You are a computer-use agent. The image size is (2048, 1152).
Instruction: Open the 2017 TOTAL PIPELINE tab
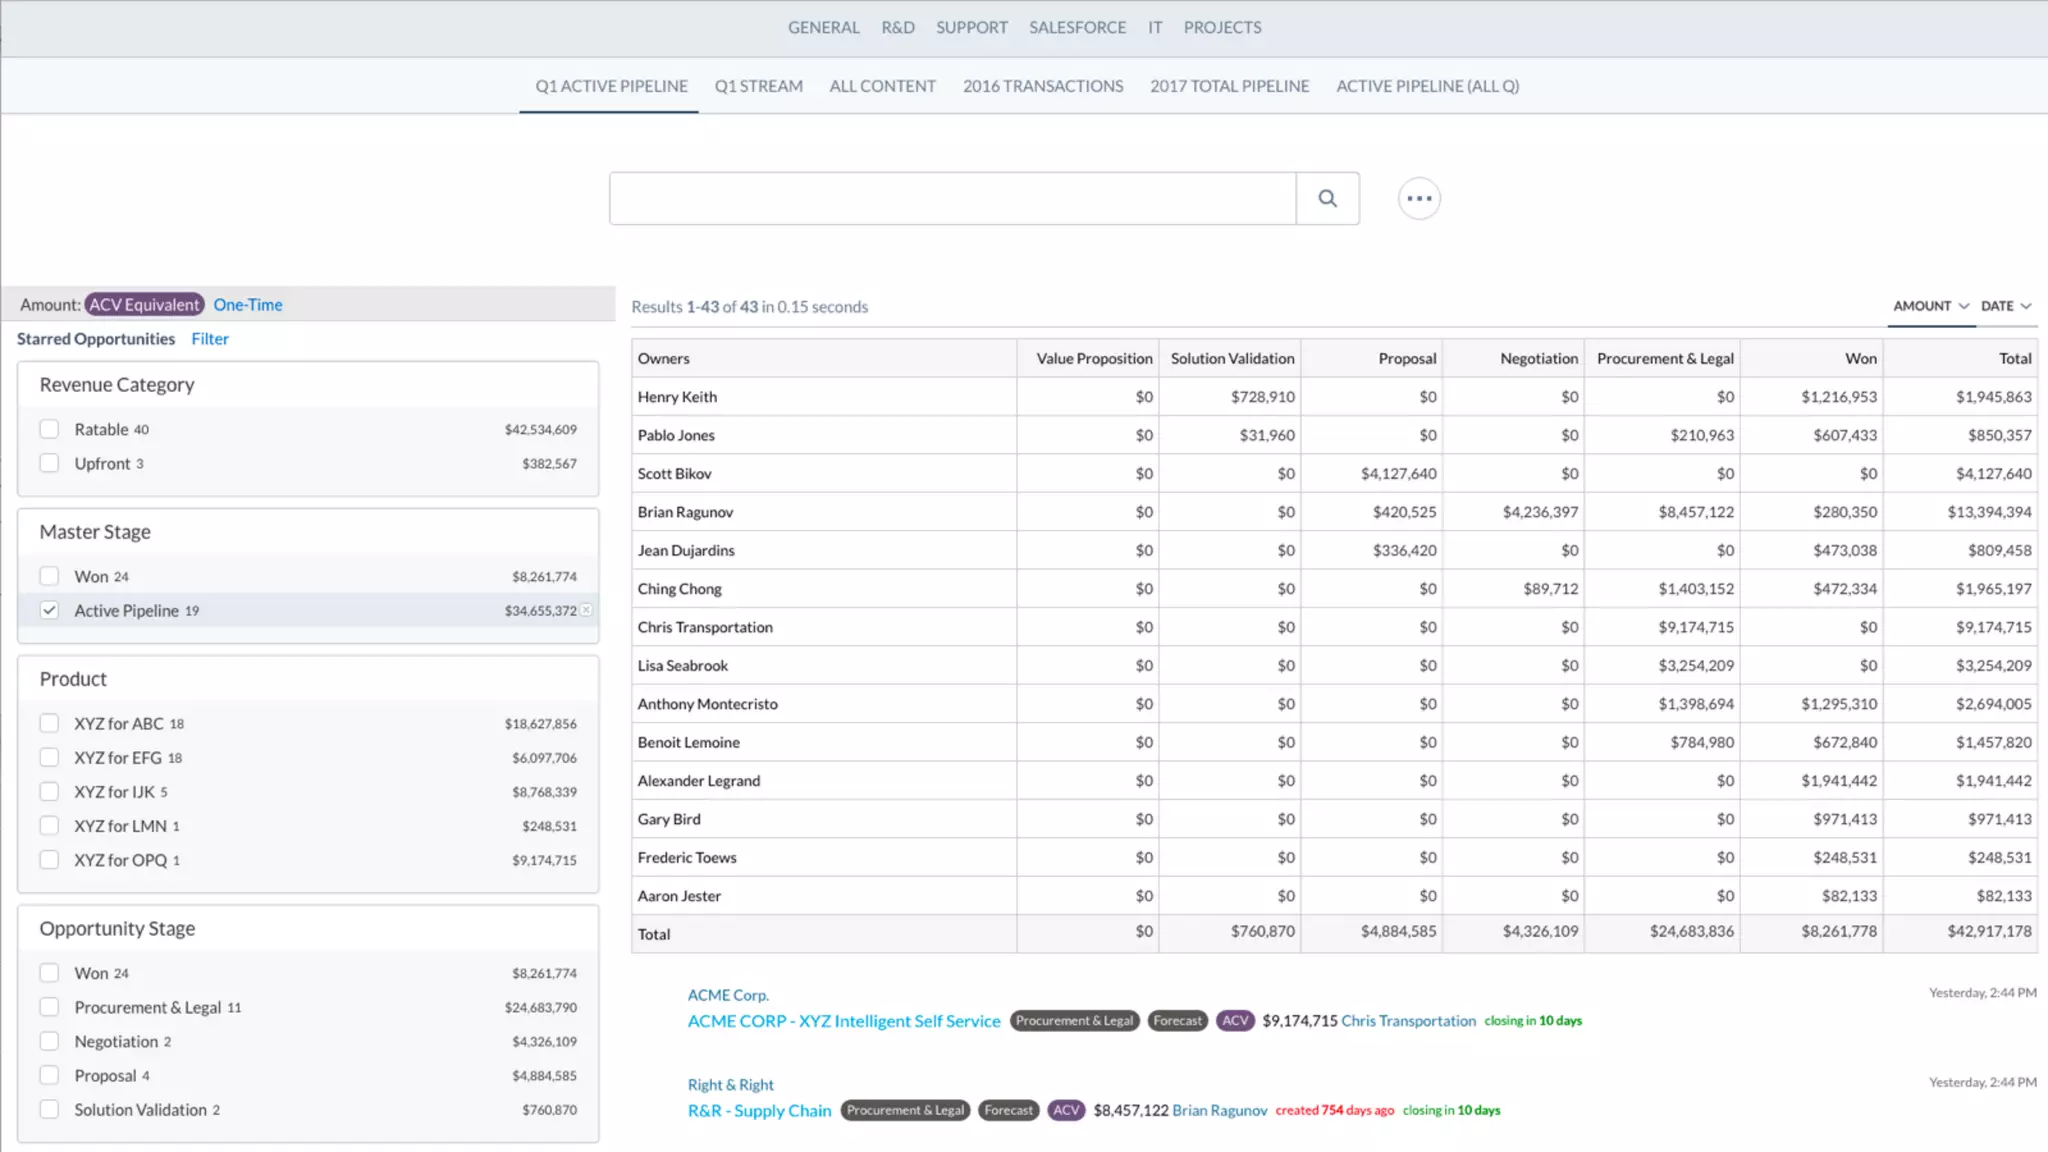pos(1229,86)
